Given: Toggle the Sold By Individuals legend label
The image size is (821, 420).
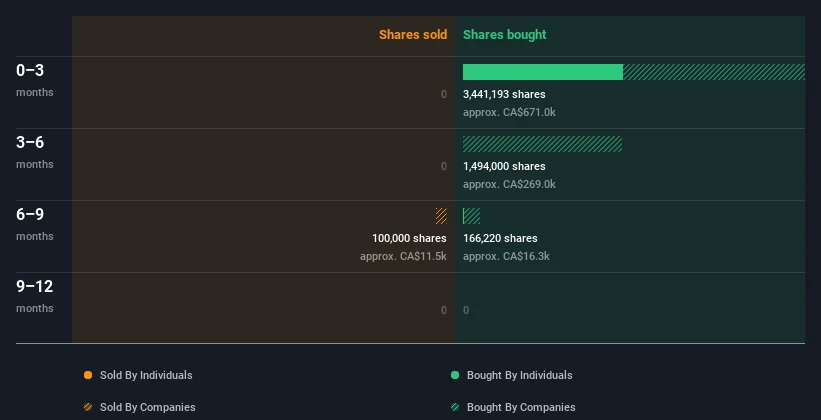Looking at the screenshot, I should tap(146, 376).
